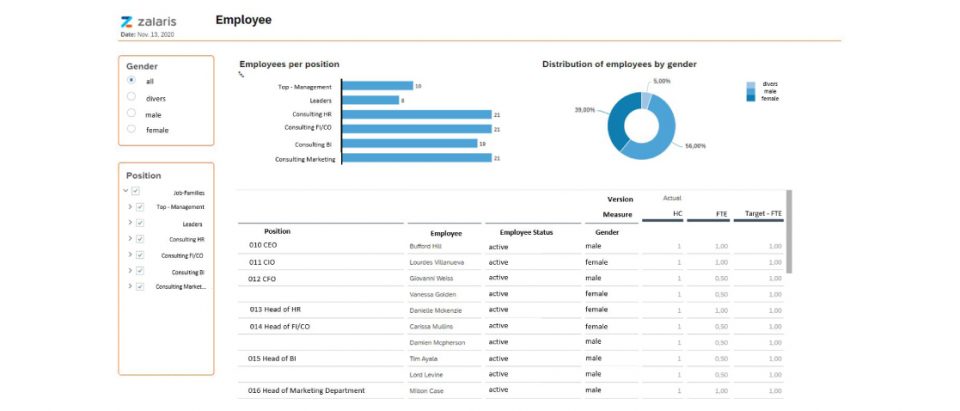The width and height of the screenshot is (960, 411).
Task: Expand the Leaders position node
Action: coord(130,223)
